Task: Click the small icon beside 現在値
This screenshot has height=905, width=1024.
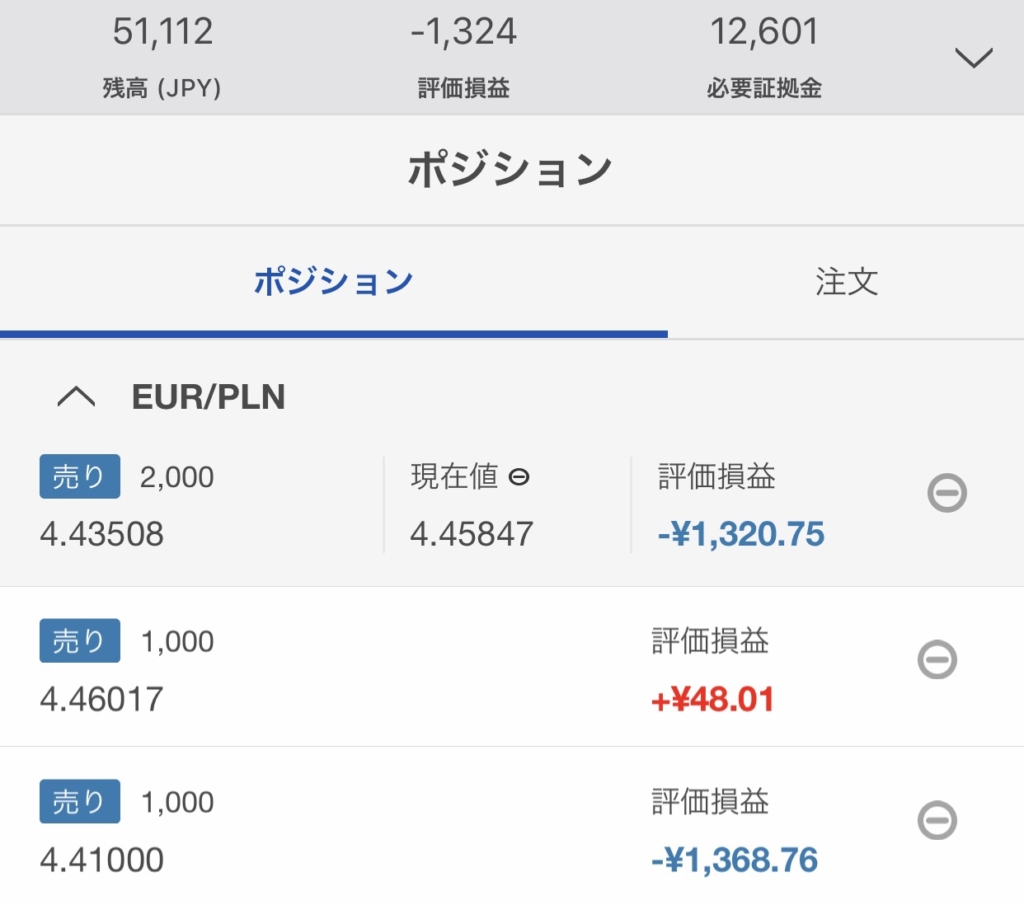Action: 519,477
